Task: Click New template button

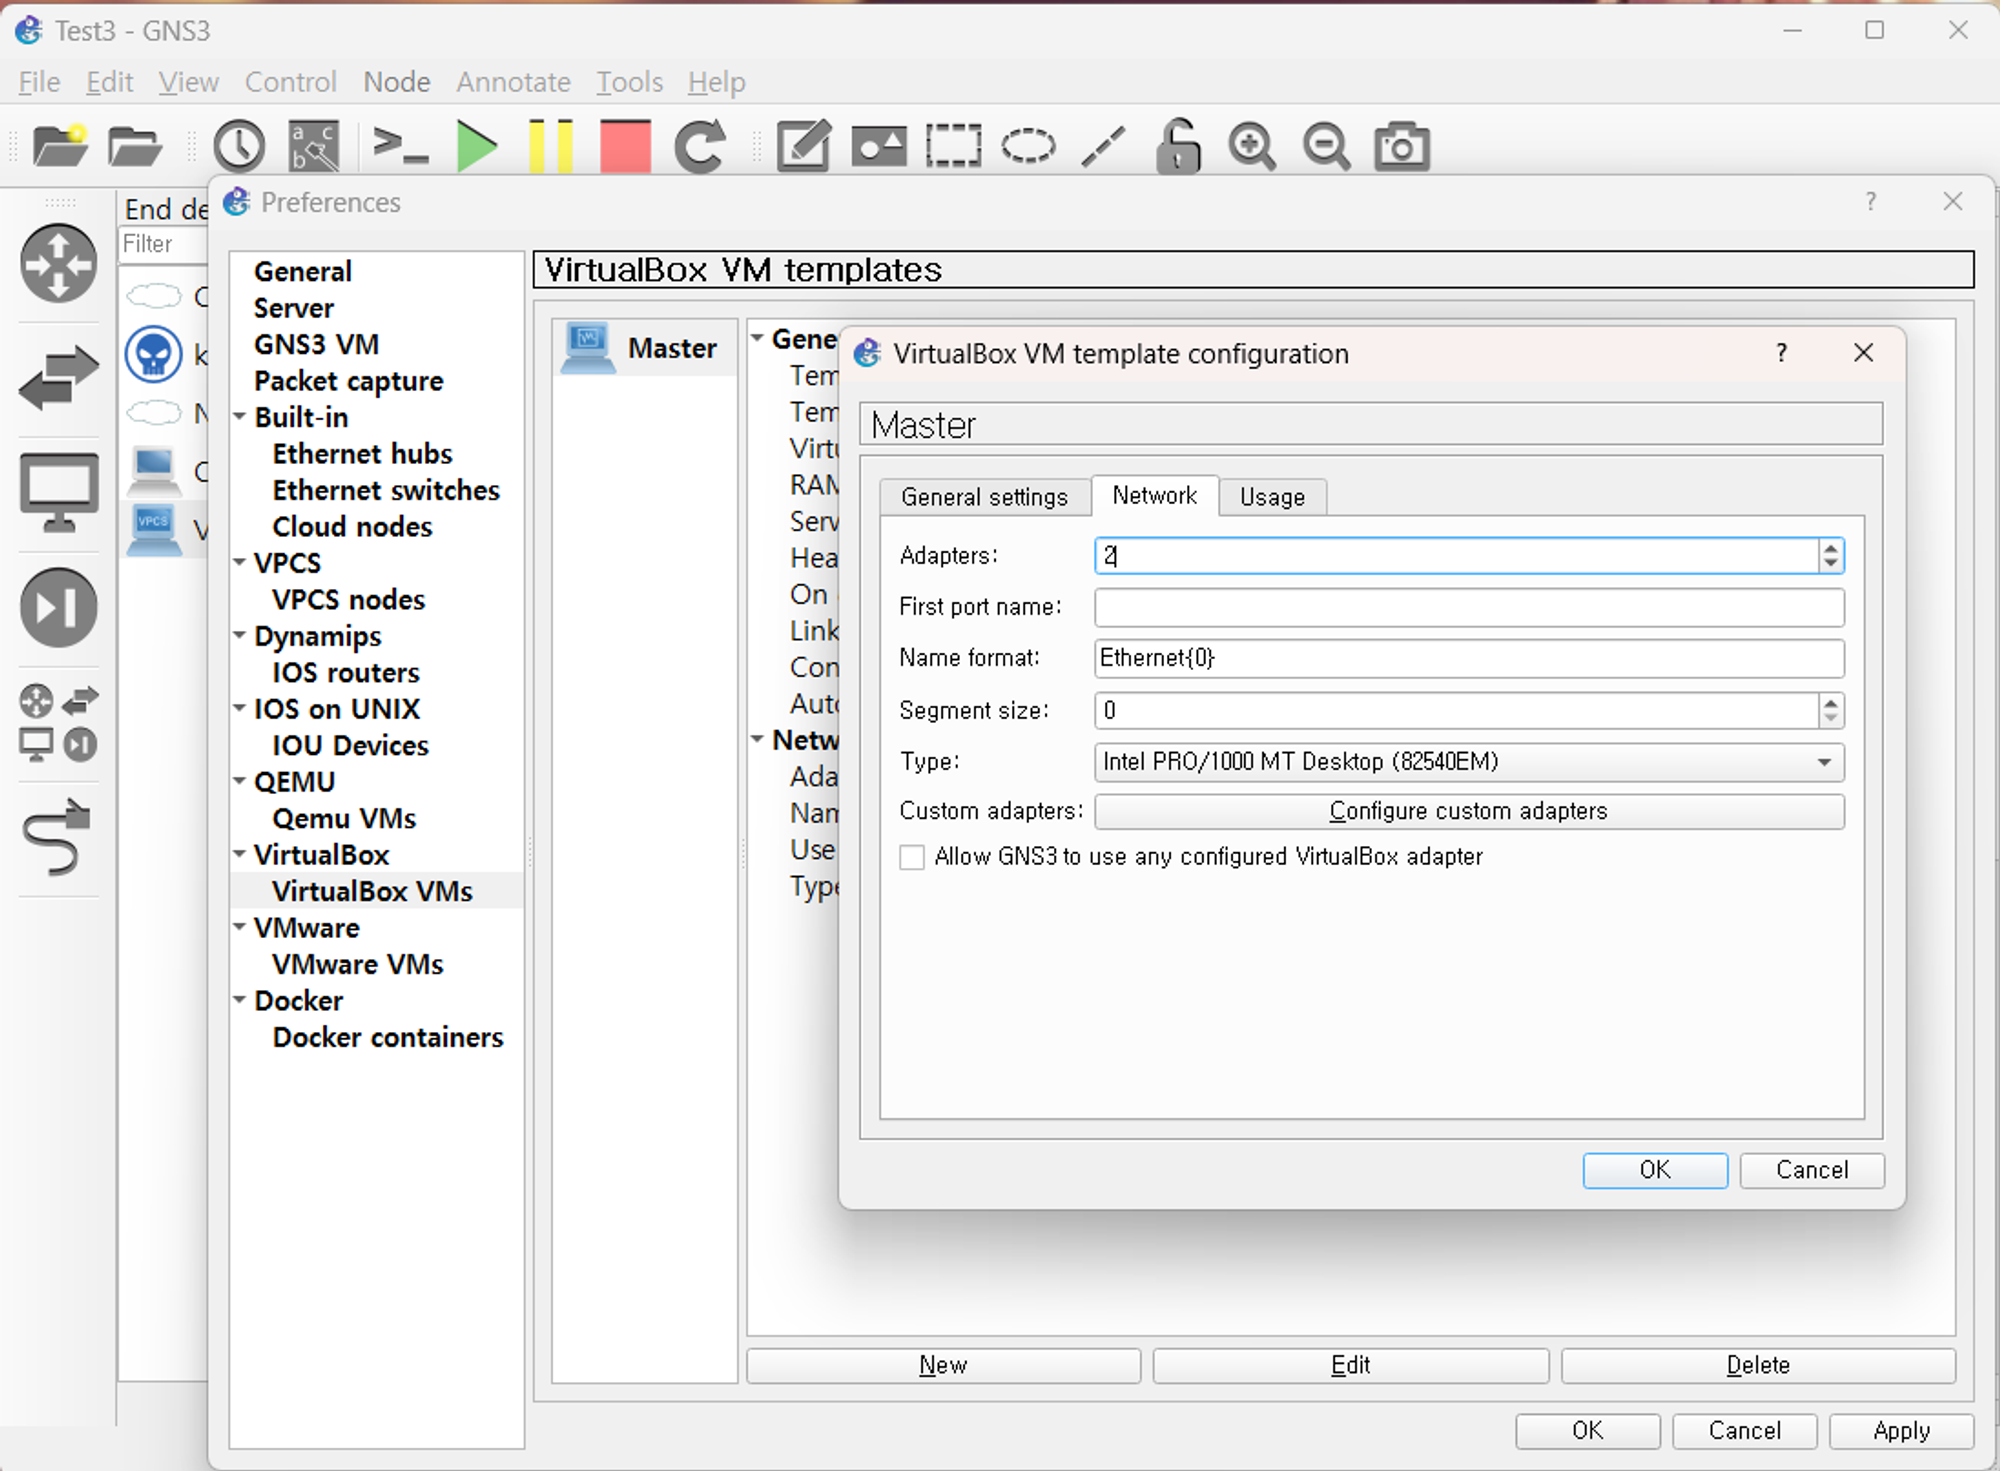Action: point(943,1365)
